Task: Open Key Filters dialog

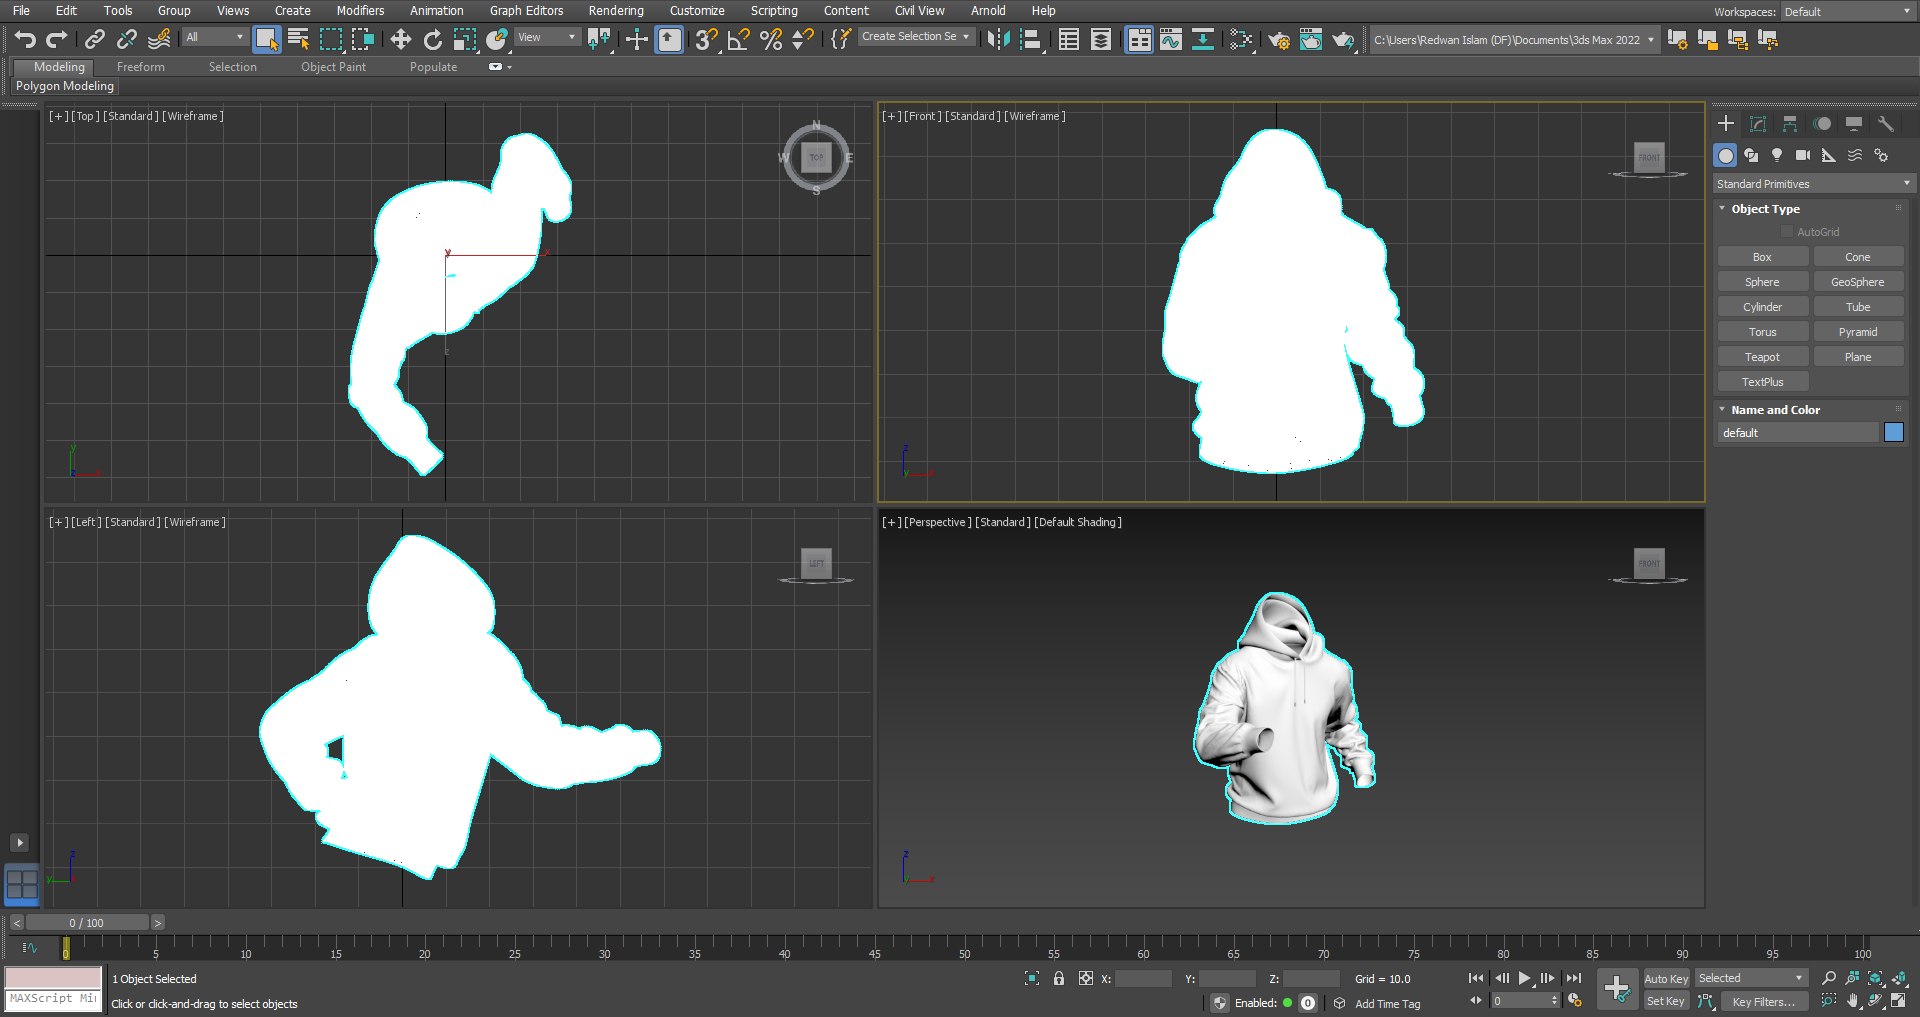Action: (x=1764, y=1001)
